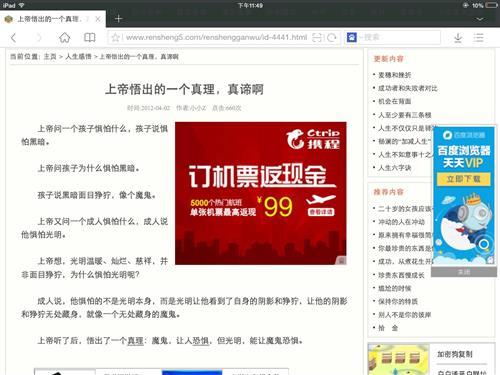Open the 珍贵东西慢成长 link
Screen dimensions: 500x375
coord(401,275)
